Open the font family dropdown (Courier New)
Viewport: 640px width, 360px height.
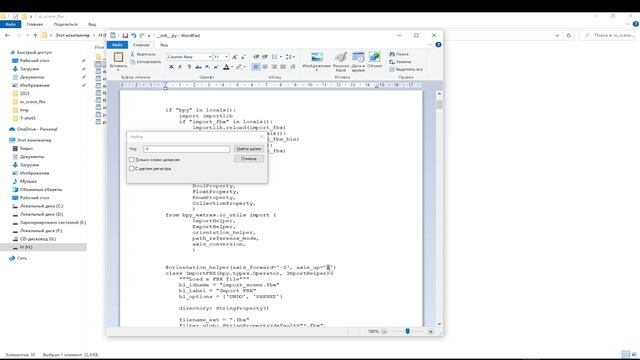[x=210, y=57]
